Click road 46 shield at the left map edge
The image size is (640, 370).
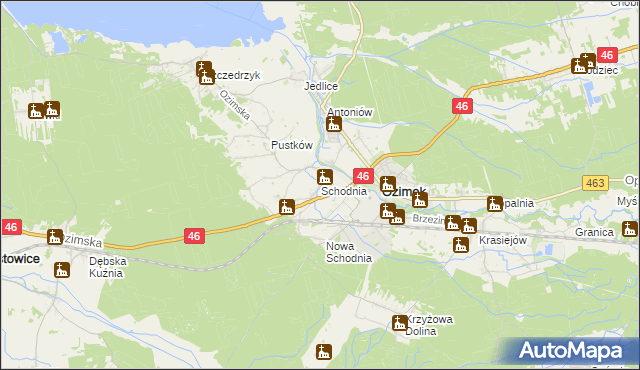[11, 227]
